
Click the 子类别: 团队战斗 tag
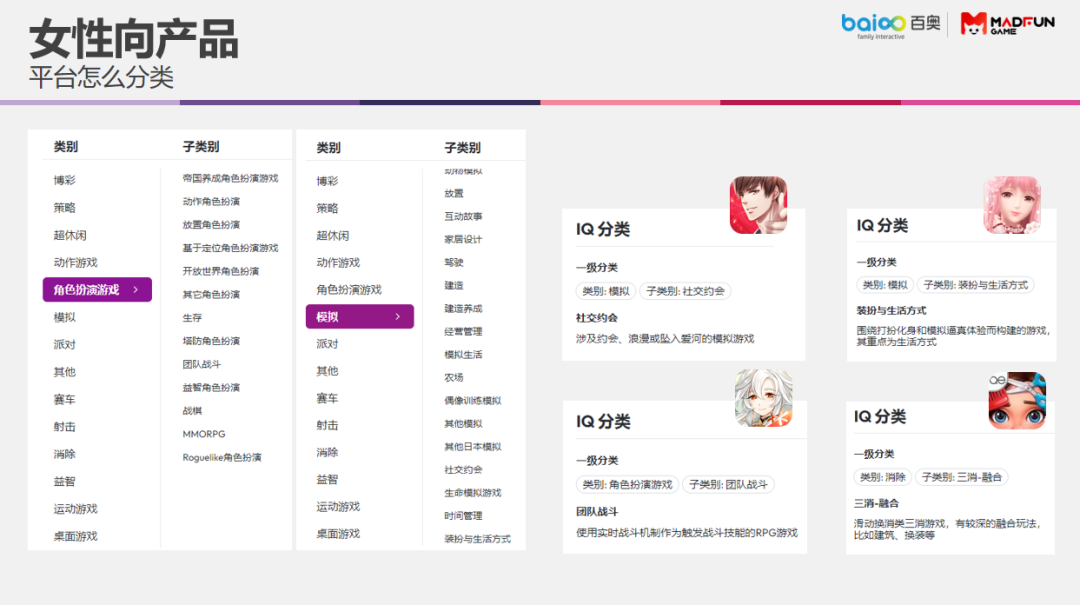(729, 485)
